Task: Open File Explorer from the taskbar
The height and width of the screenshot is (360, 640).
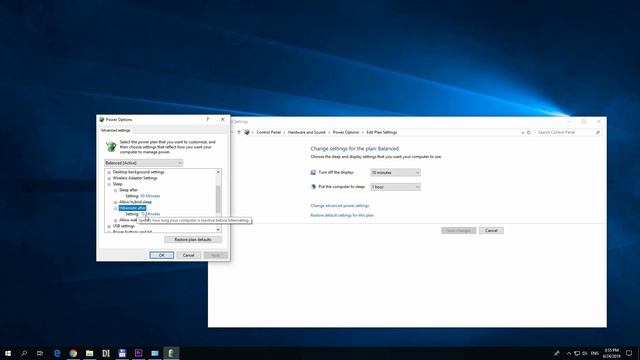Action: (x=89, y=353)
